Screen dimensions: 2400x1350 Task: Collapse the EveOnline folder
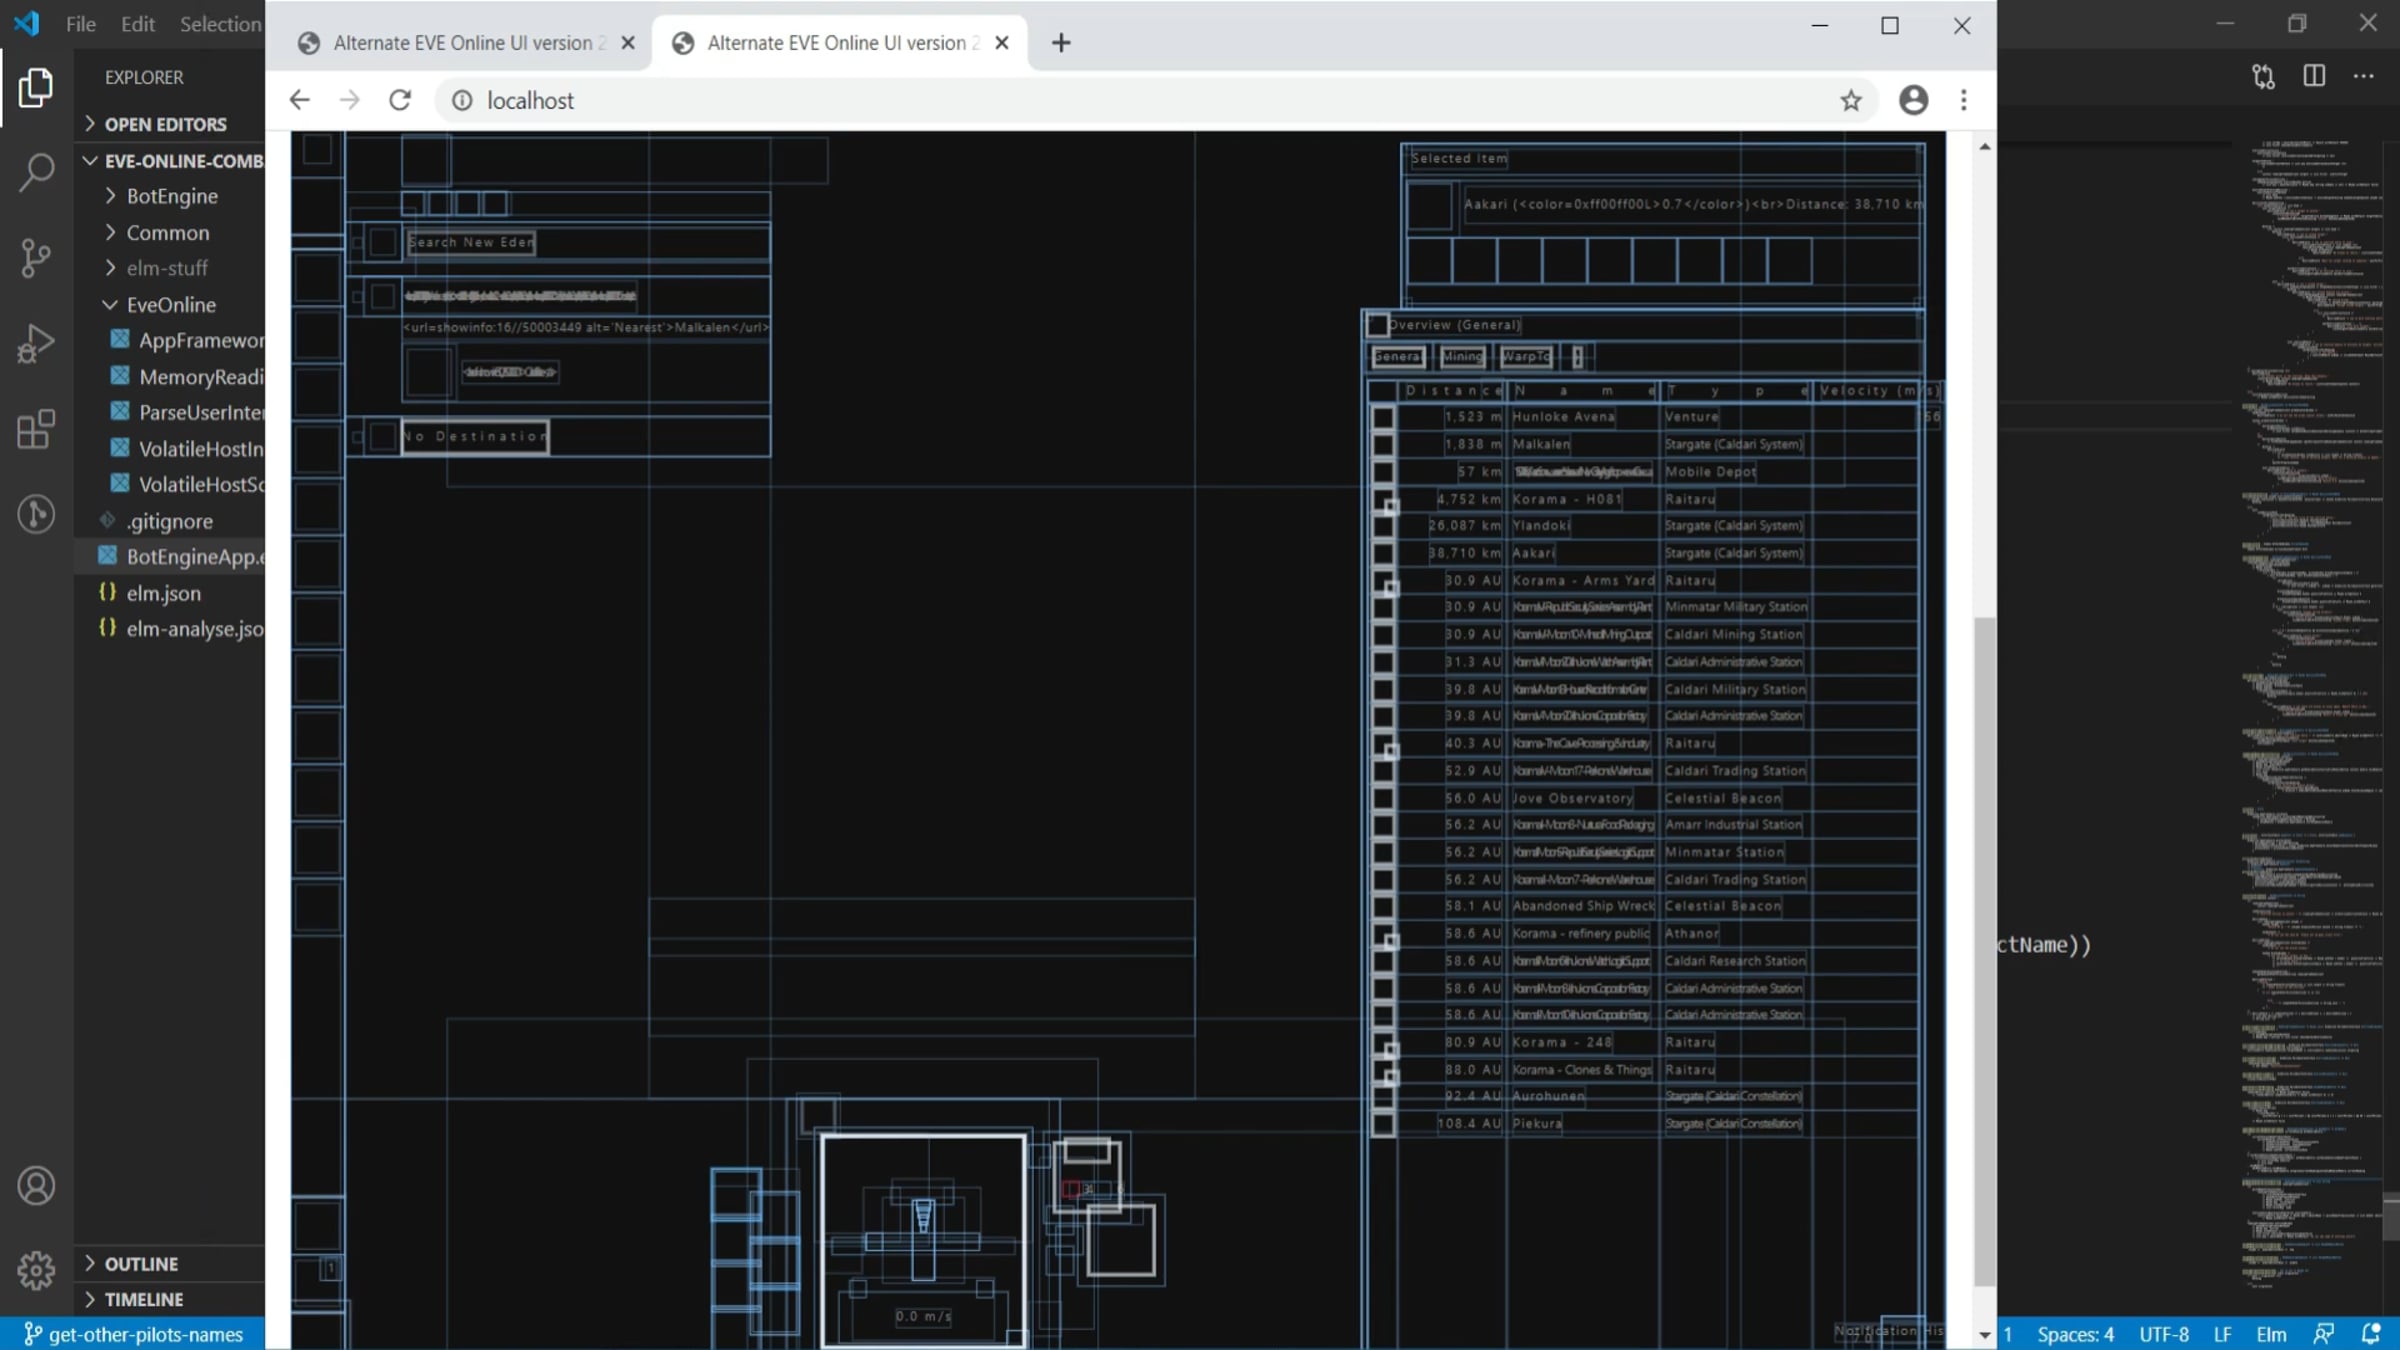(x=171, y=305)
